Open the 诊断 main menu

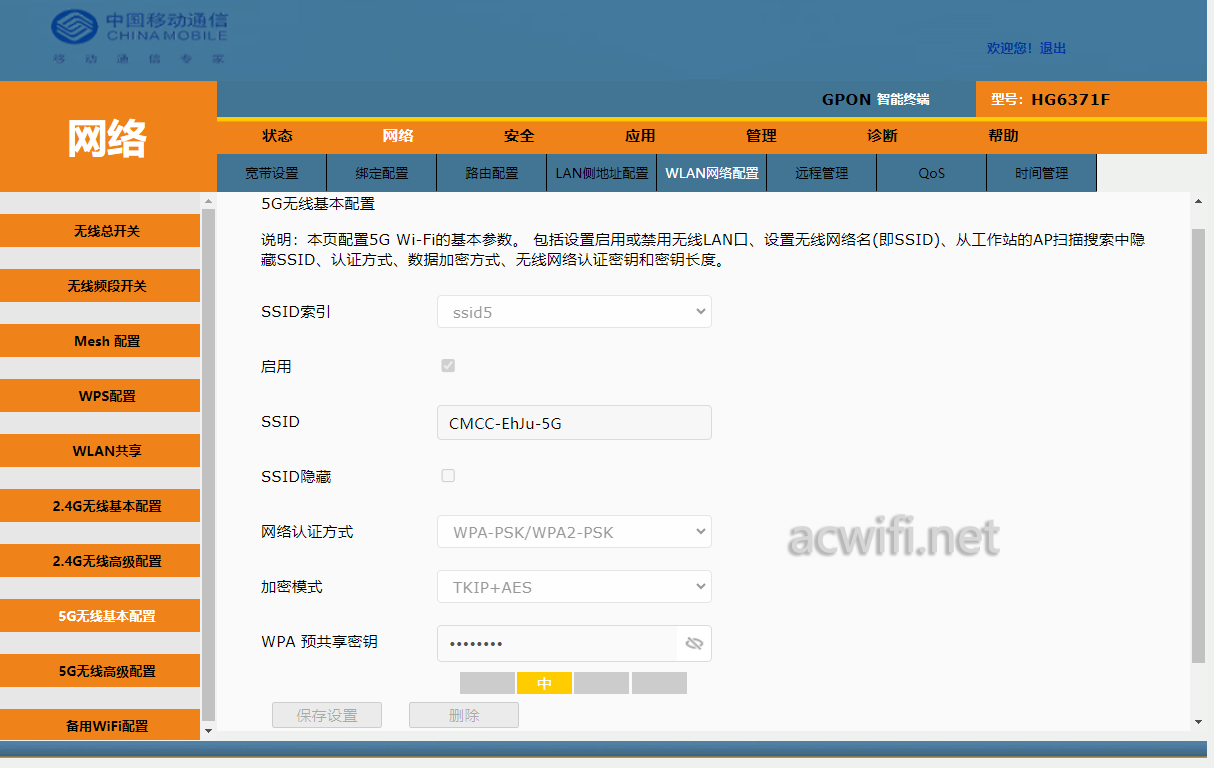882,136
